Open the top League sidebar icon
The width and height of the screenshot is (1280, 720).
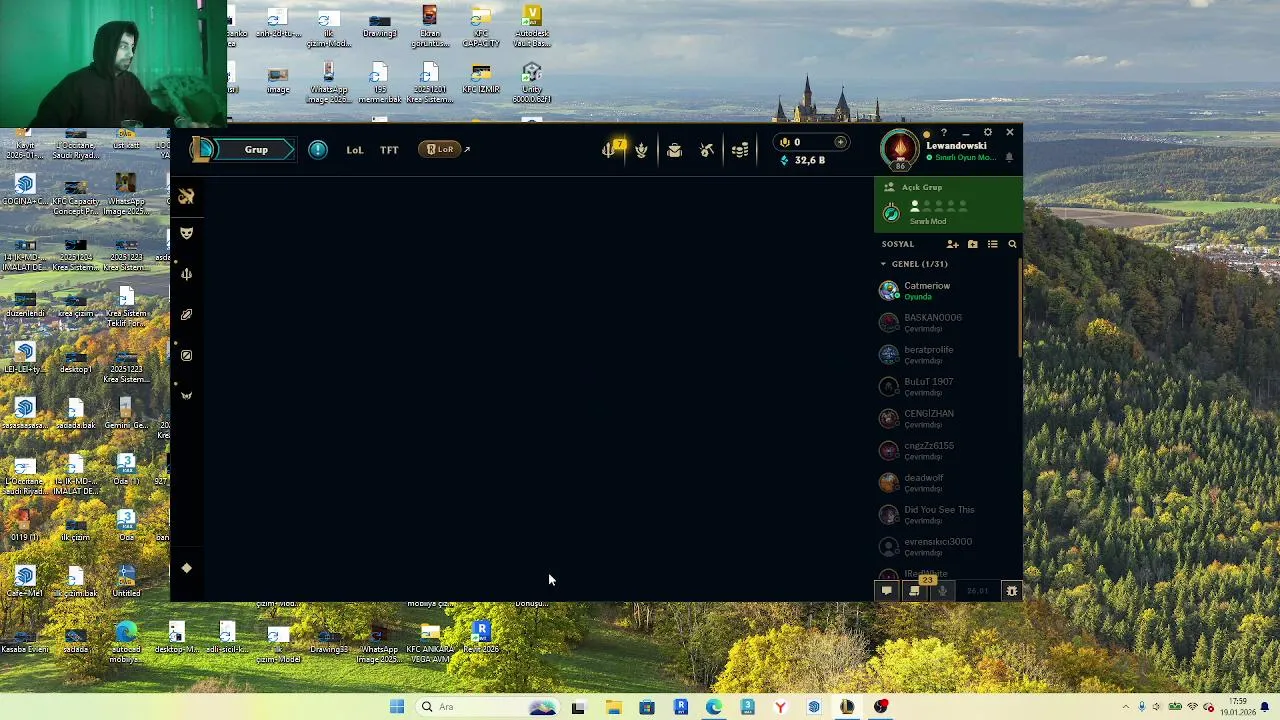click(186, 197)
